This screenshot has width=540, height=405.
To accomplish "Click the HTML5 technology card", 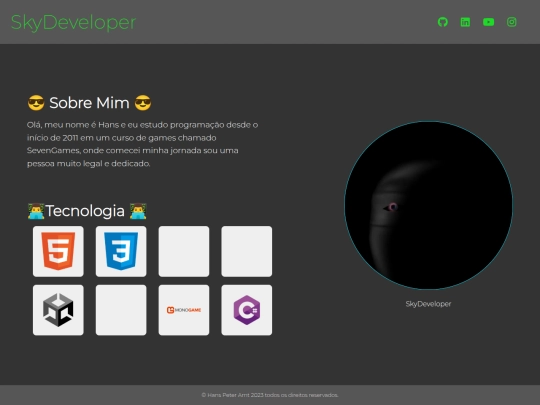I will tap(58, 251).
